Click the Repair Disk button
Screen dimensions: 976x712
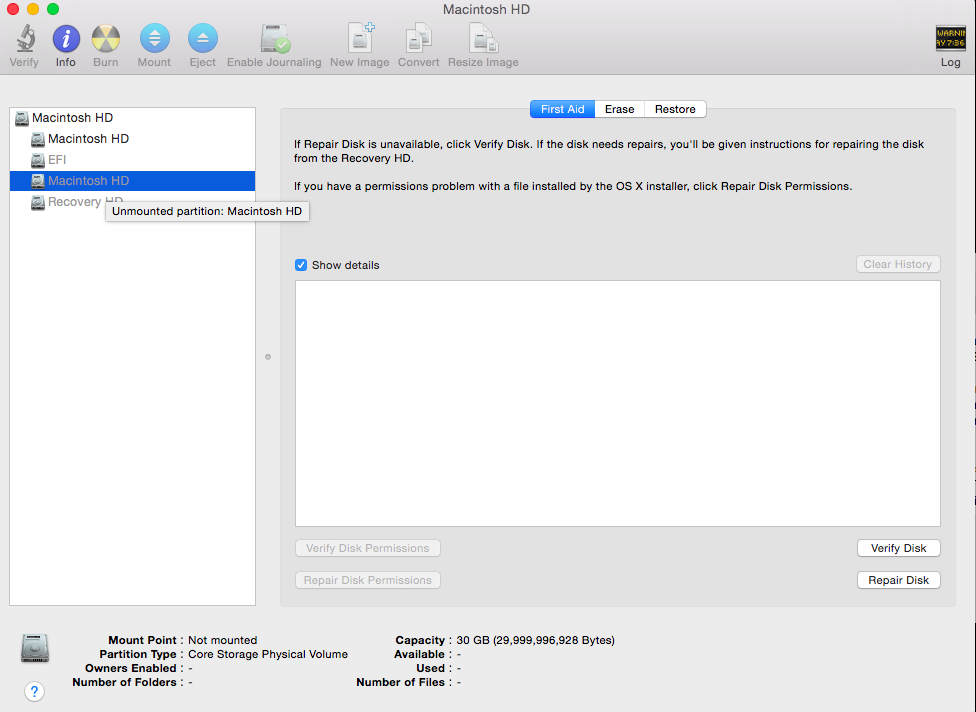click(x=899, y=580)
